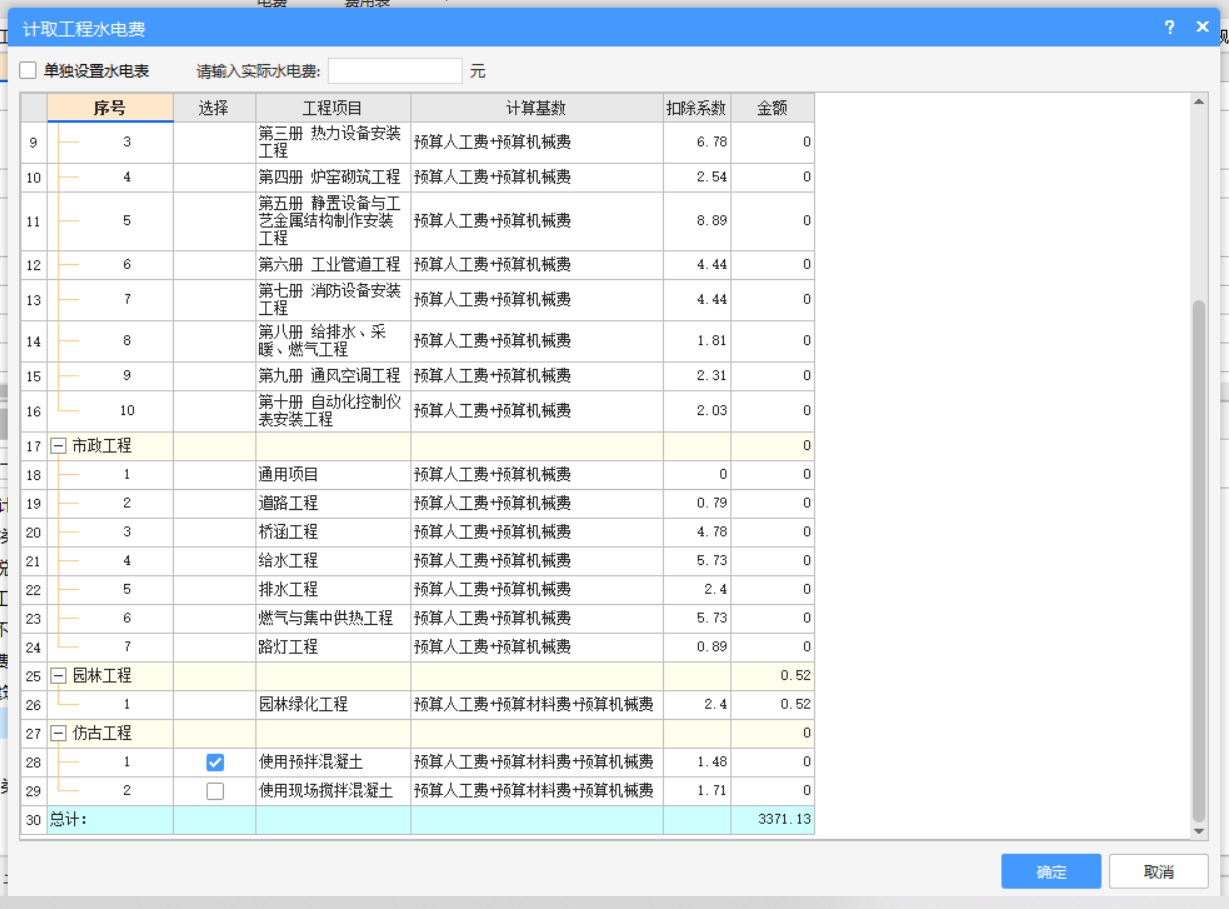Viewport: 1229px width, 909px height.
Task: Select 通用项目 cell
Action: (333, 475)
